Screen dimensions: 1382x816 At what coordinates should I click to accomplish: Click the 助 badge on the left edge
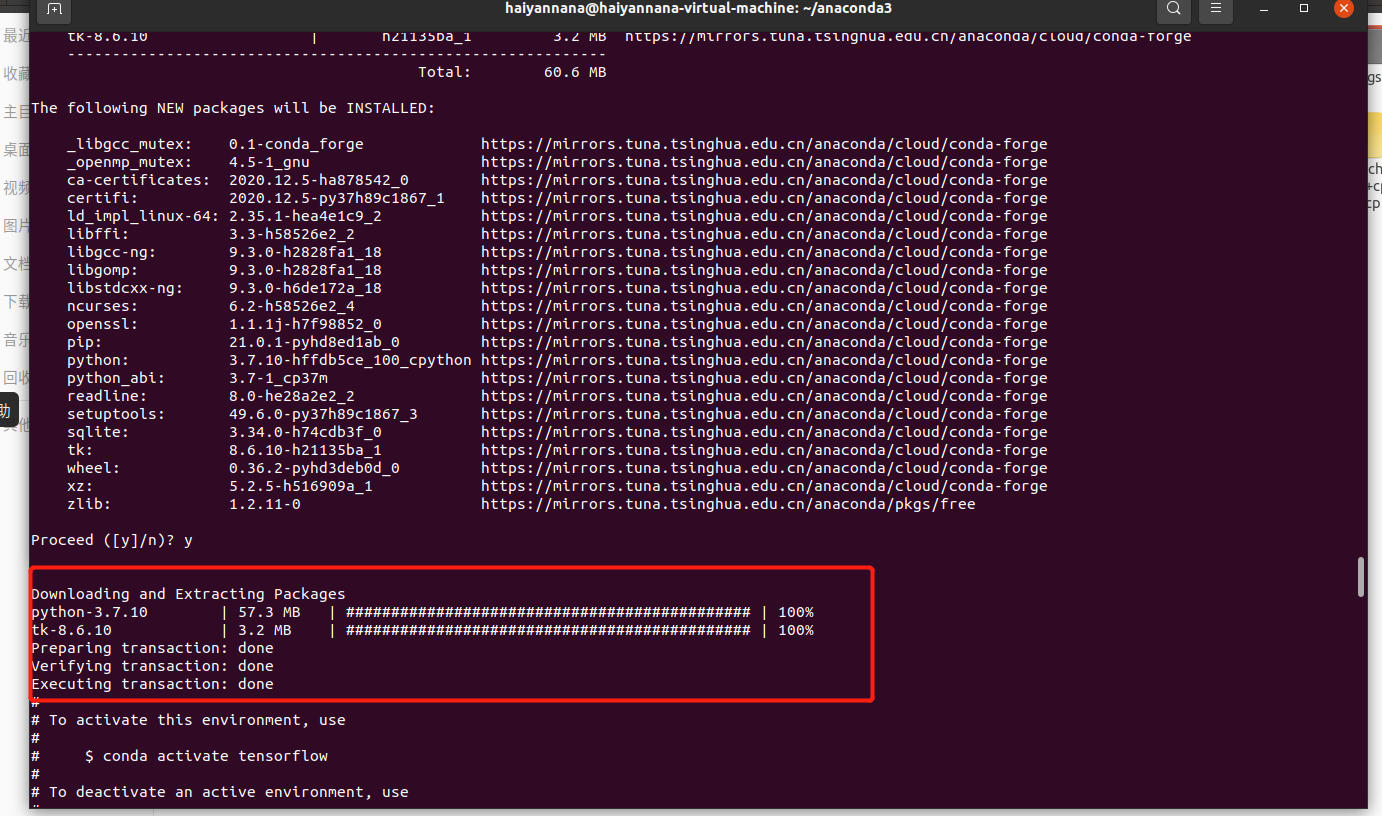click(x=7, y=410)
